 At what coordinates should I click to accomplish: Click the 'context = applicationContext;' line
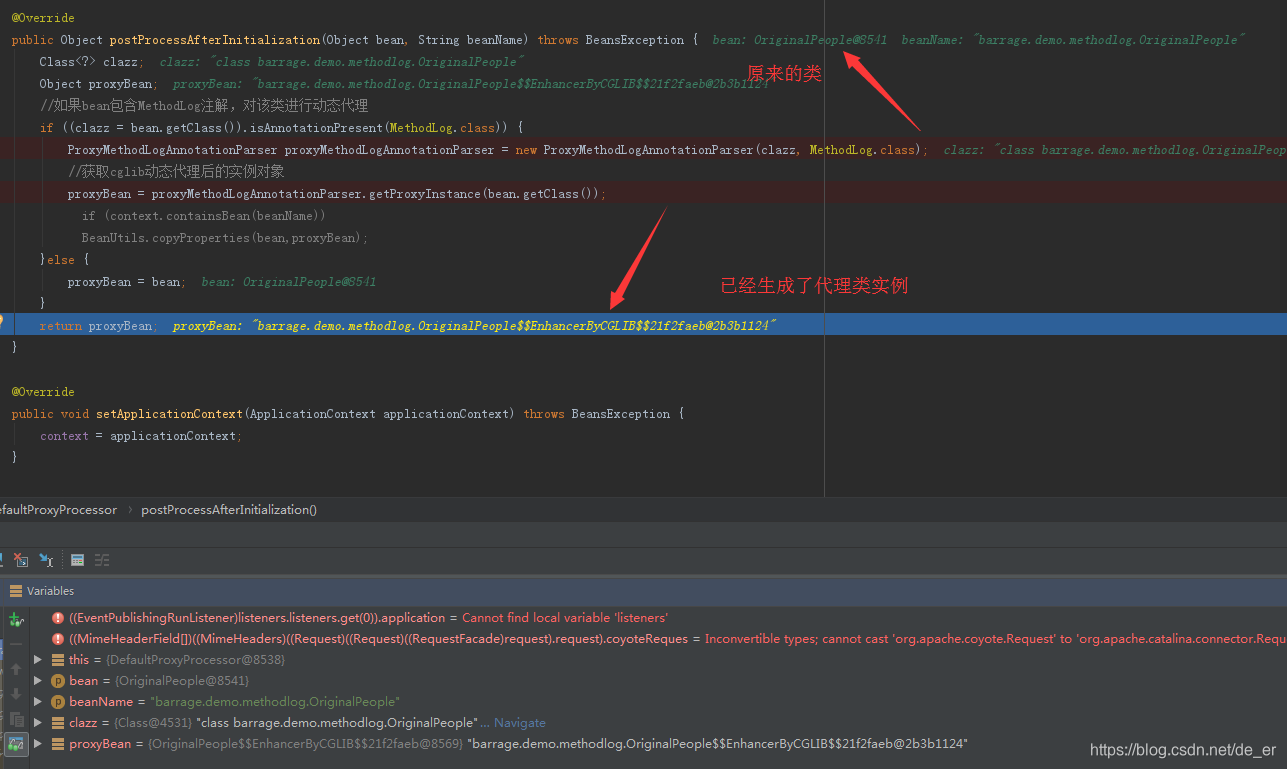click(141, 435)
